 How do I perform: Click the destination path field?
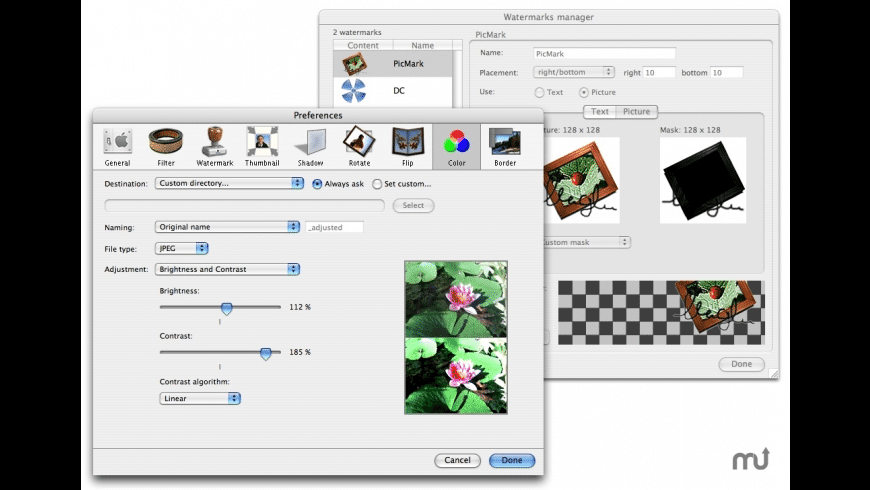tap(244, 205)
